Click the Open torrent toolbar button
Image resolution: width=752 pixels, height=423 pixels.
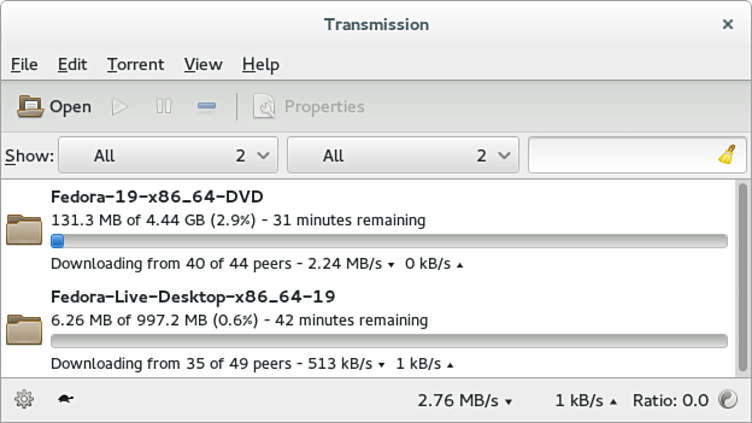coord(54,106)
